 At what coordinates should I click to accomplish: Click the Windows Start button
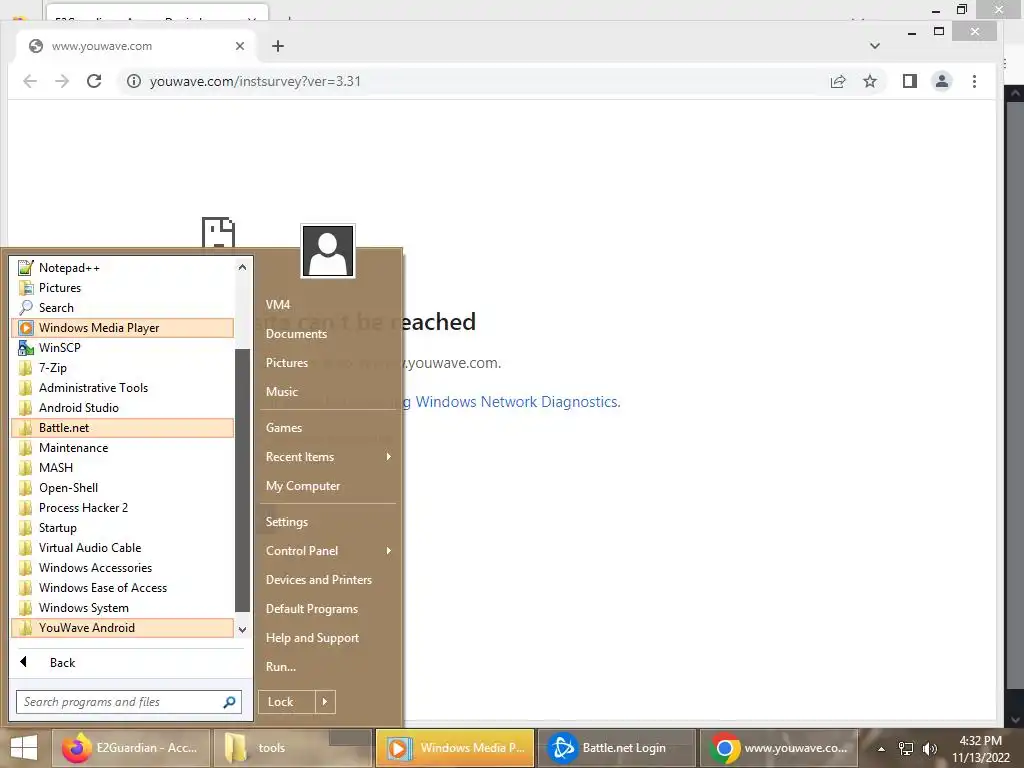(x=24, y=748)
